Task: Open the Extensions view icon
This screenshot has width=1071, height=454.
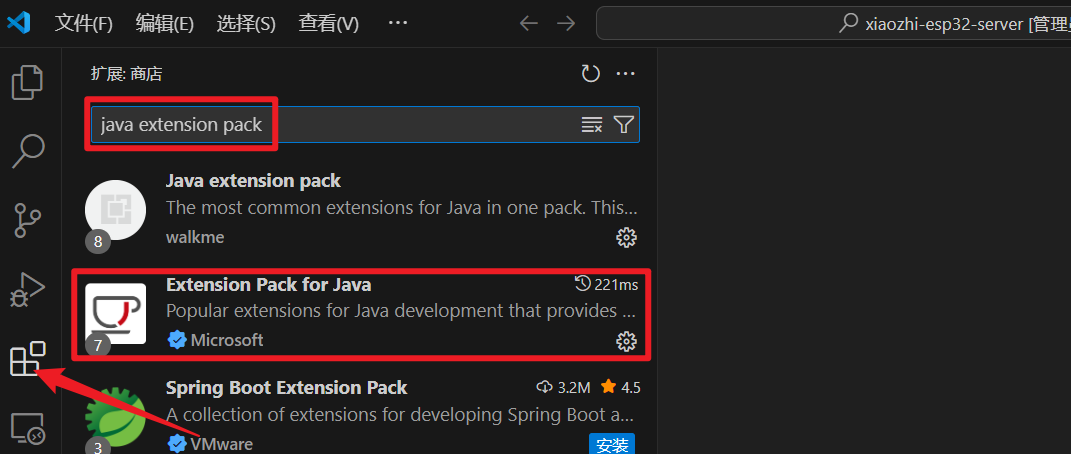Action: (28, 359)
